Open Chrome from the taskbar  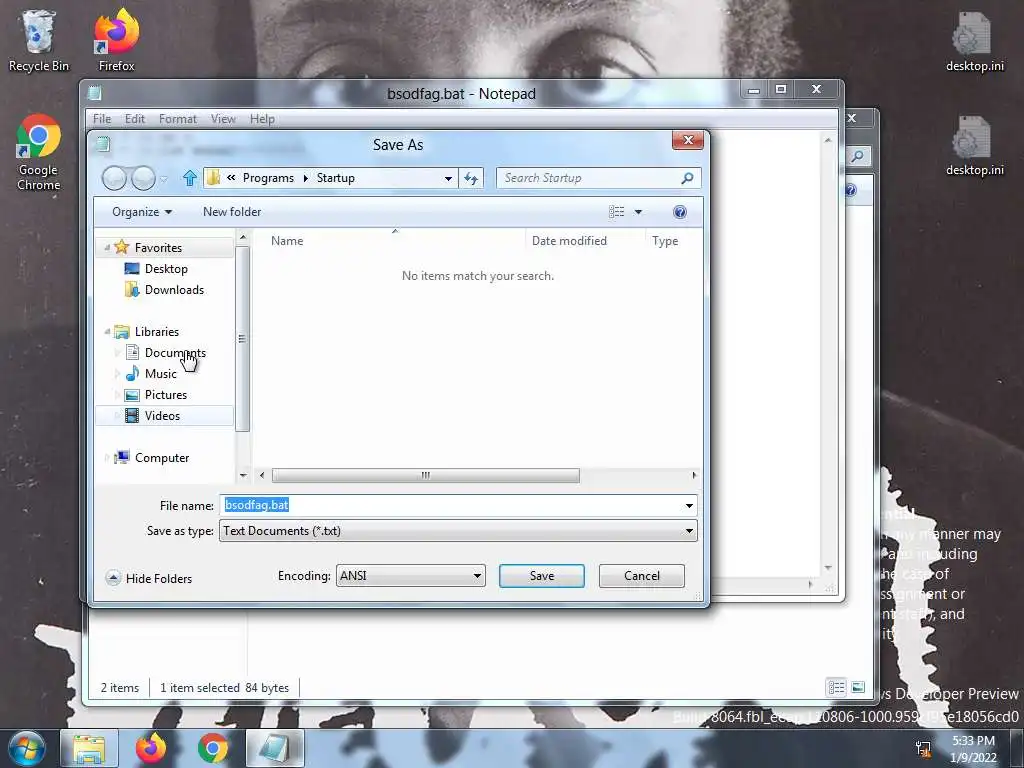pyautogui.click(x=213, y=748)
